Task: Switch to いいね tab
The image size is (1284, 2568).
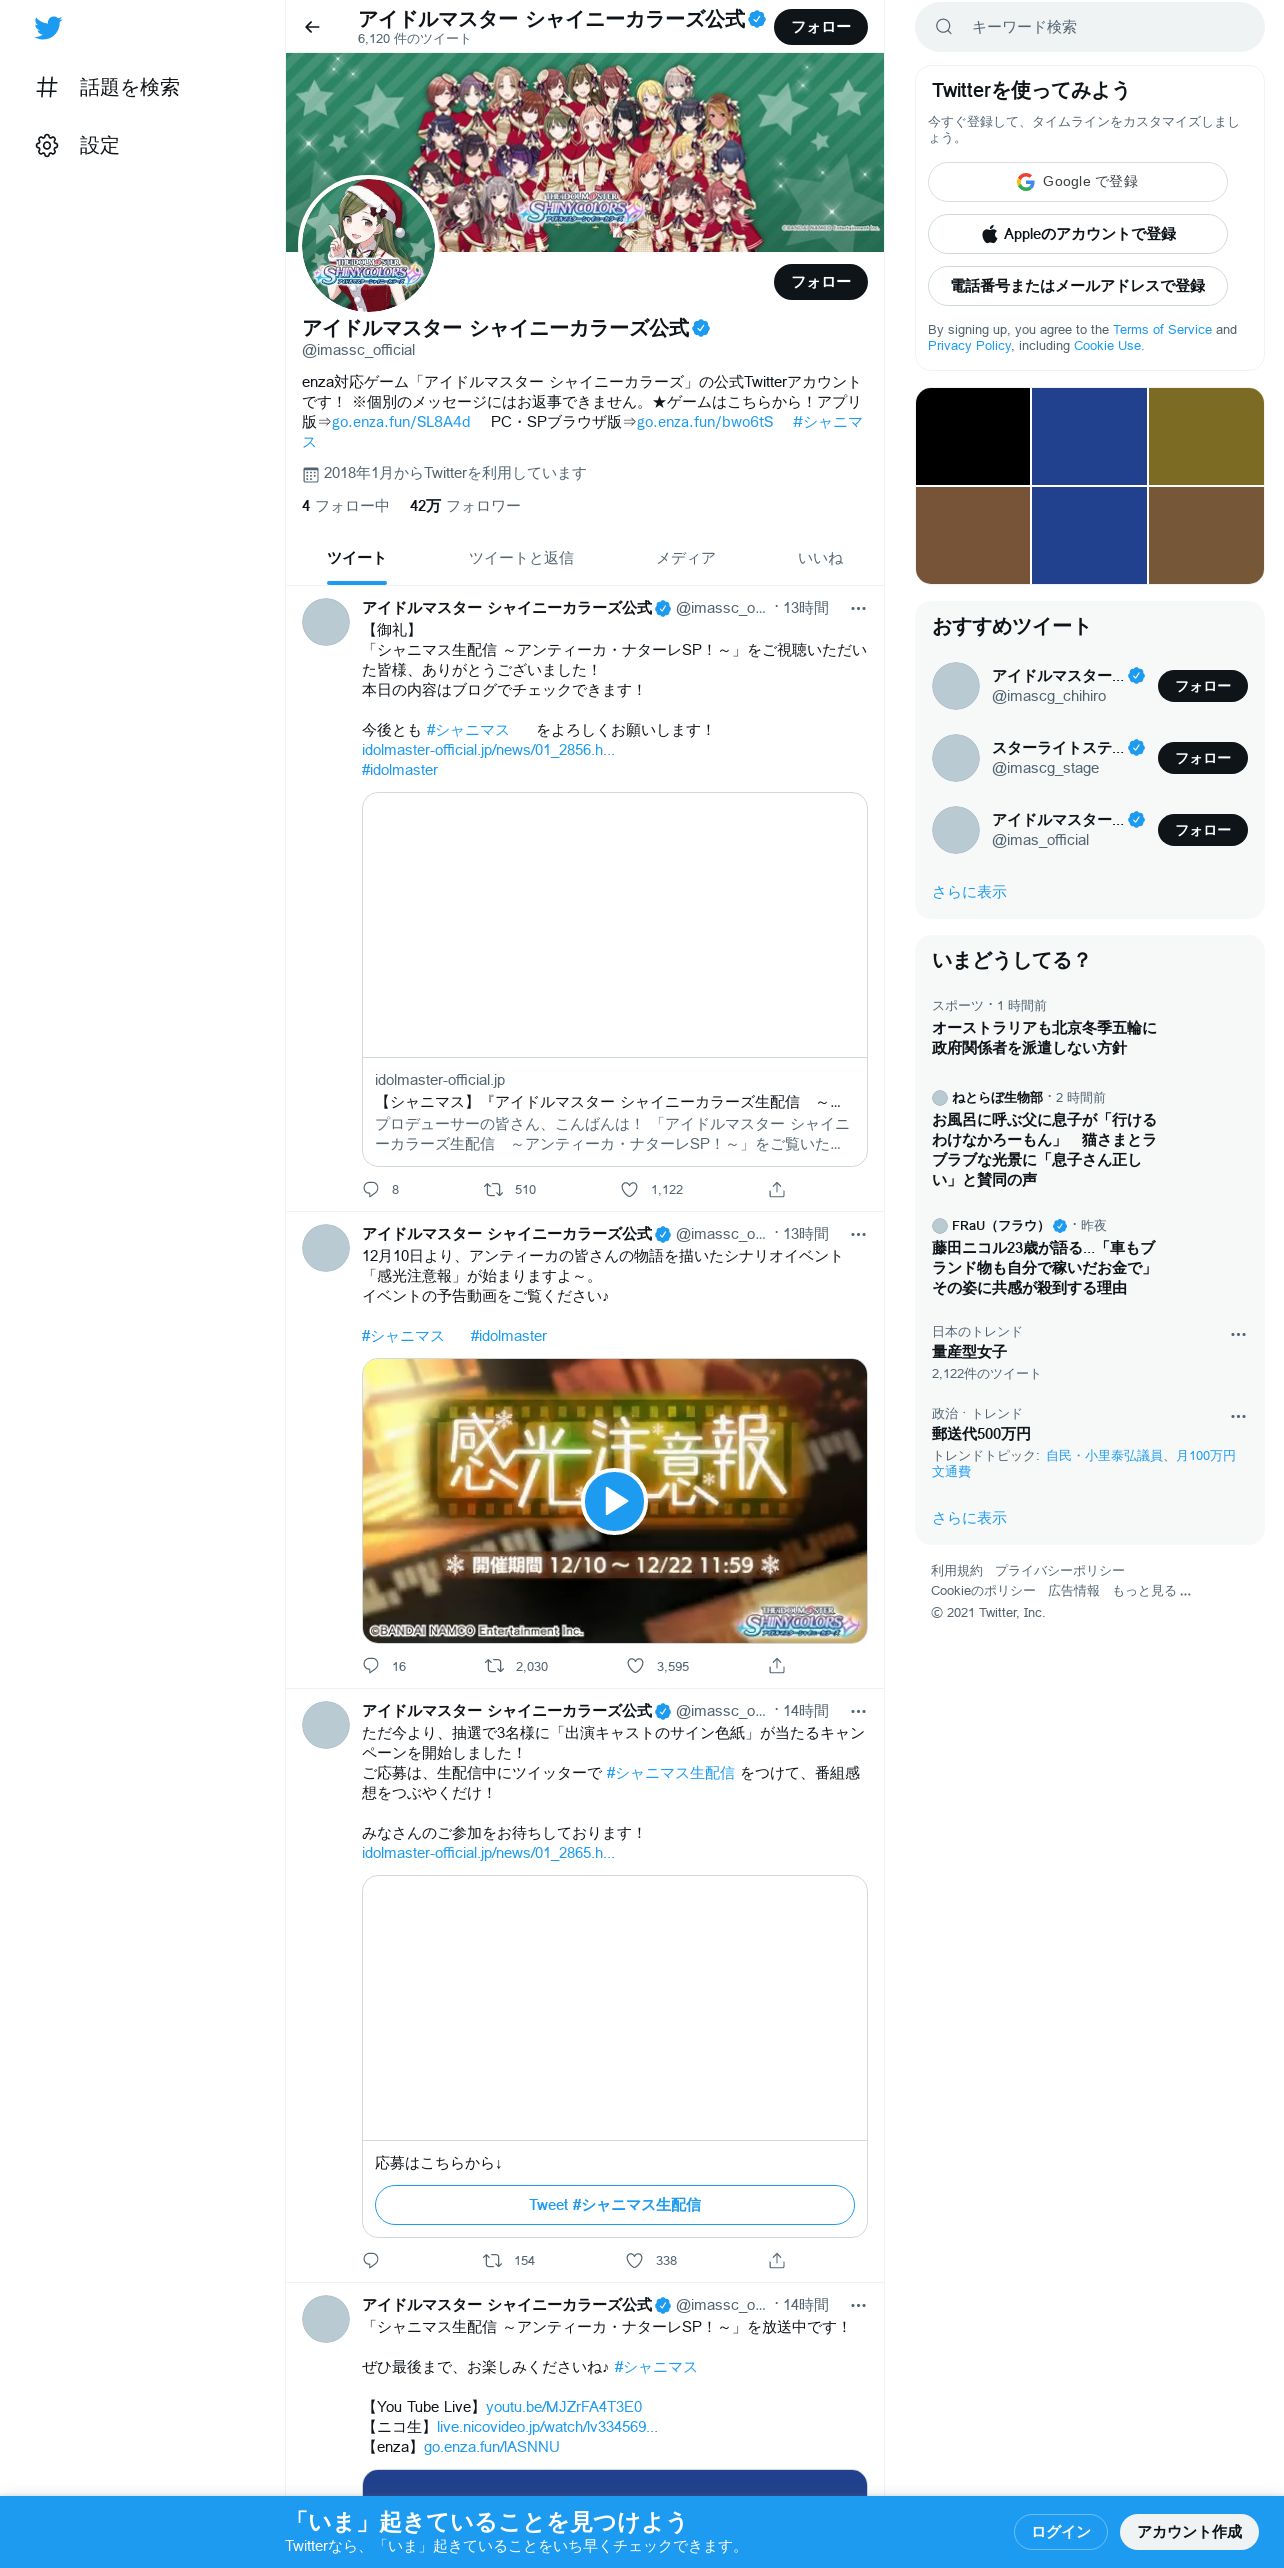Action: (x=820, y=558)
